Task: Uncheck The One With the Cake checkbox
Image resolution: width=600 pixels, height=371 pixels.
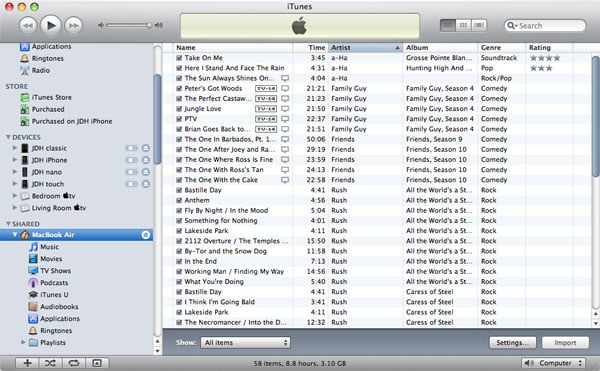Action: pos(179,180)
